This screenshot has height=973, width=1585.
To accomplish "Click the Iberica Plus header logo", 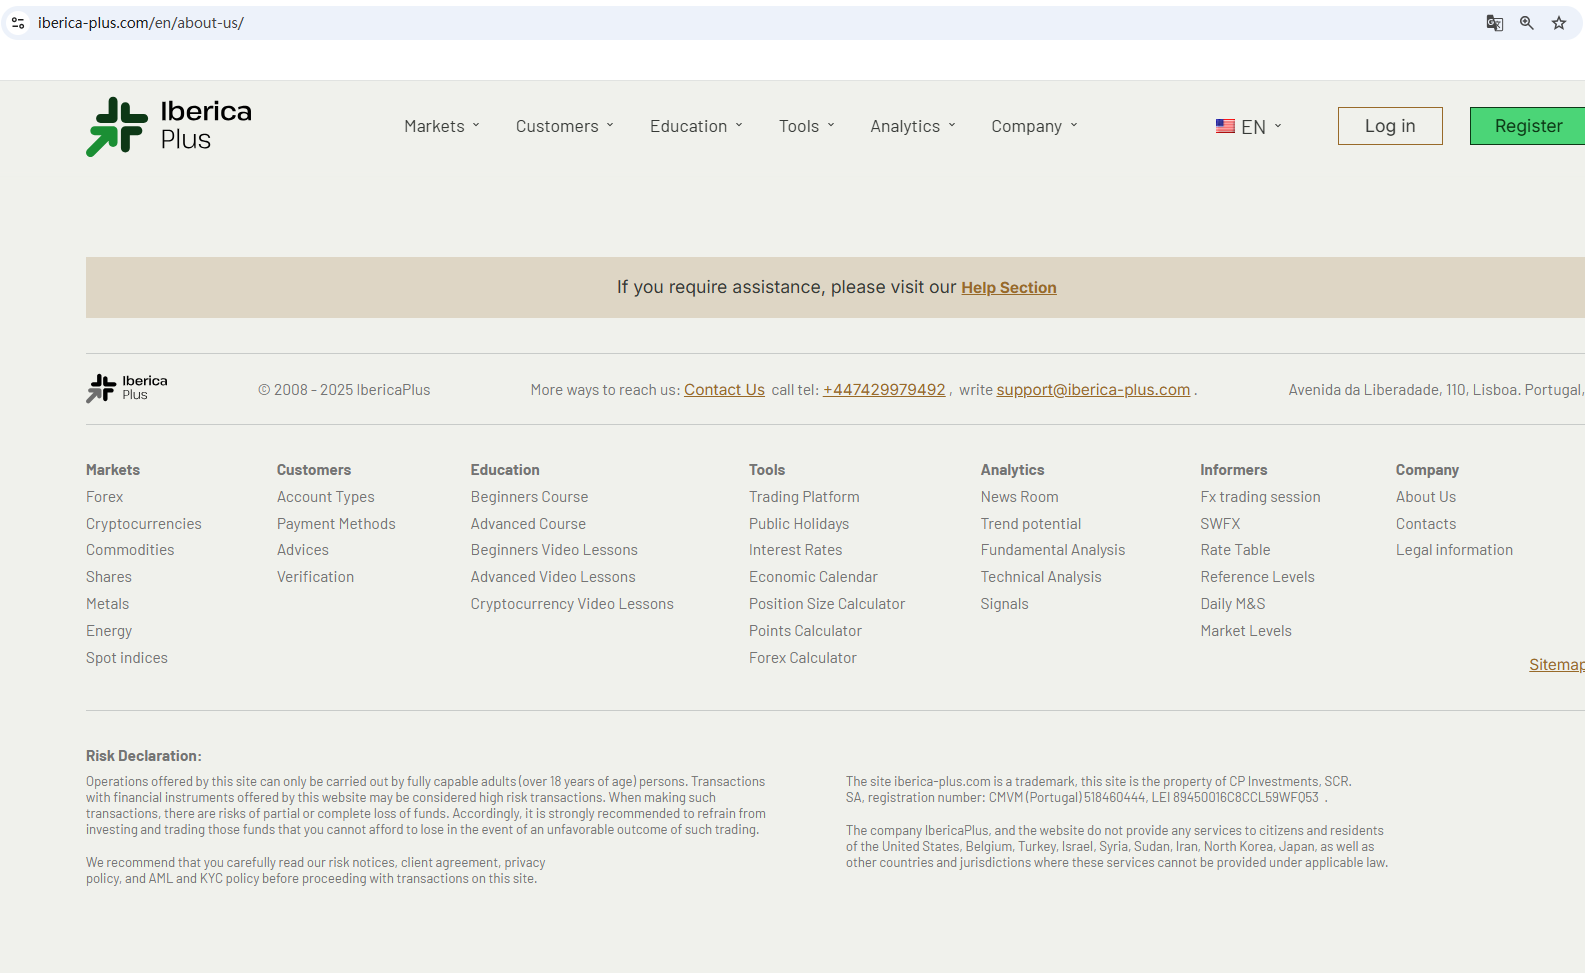I will (169, 126).
